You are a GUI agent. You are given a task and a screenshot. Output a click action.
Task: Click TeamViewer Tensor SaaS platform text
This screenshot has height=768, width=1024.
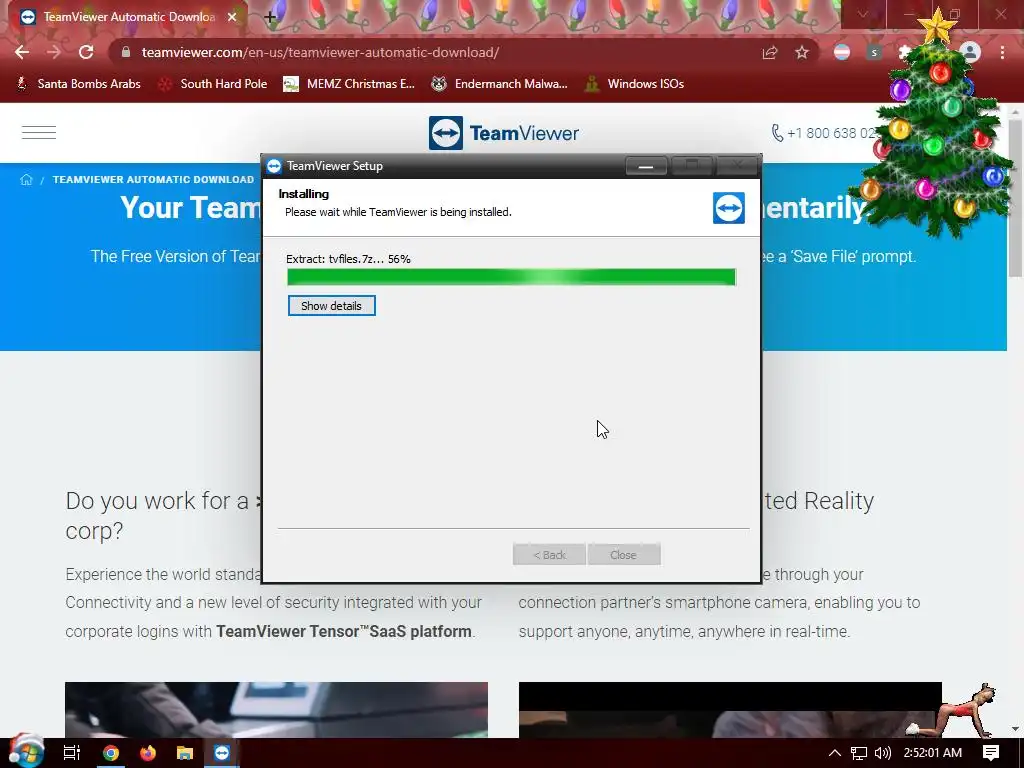pos(344,632)
